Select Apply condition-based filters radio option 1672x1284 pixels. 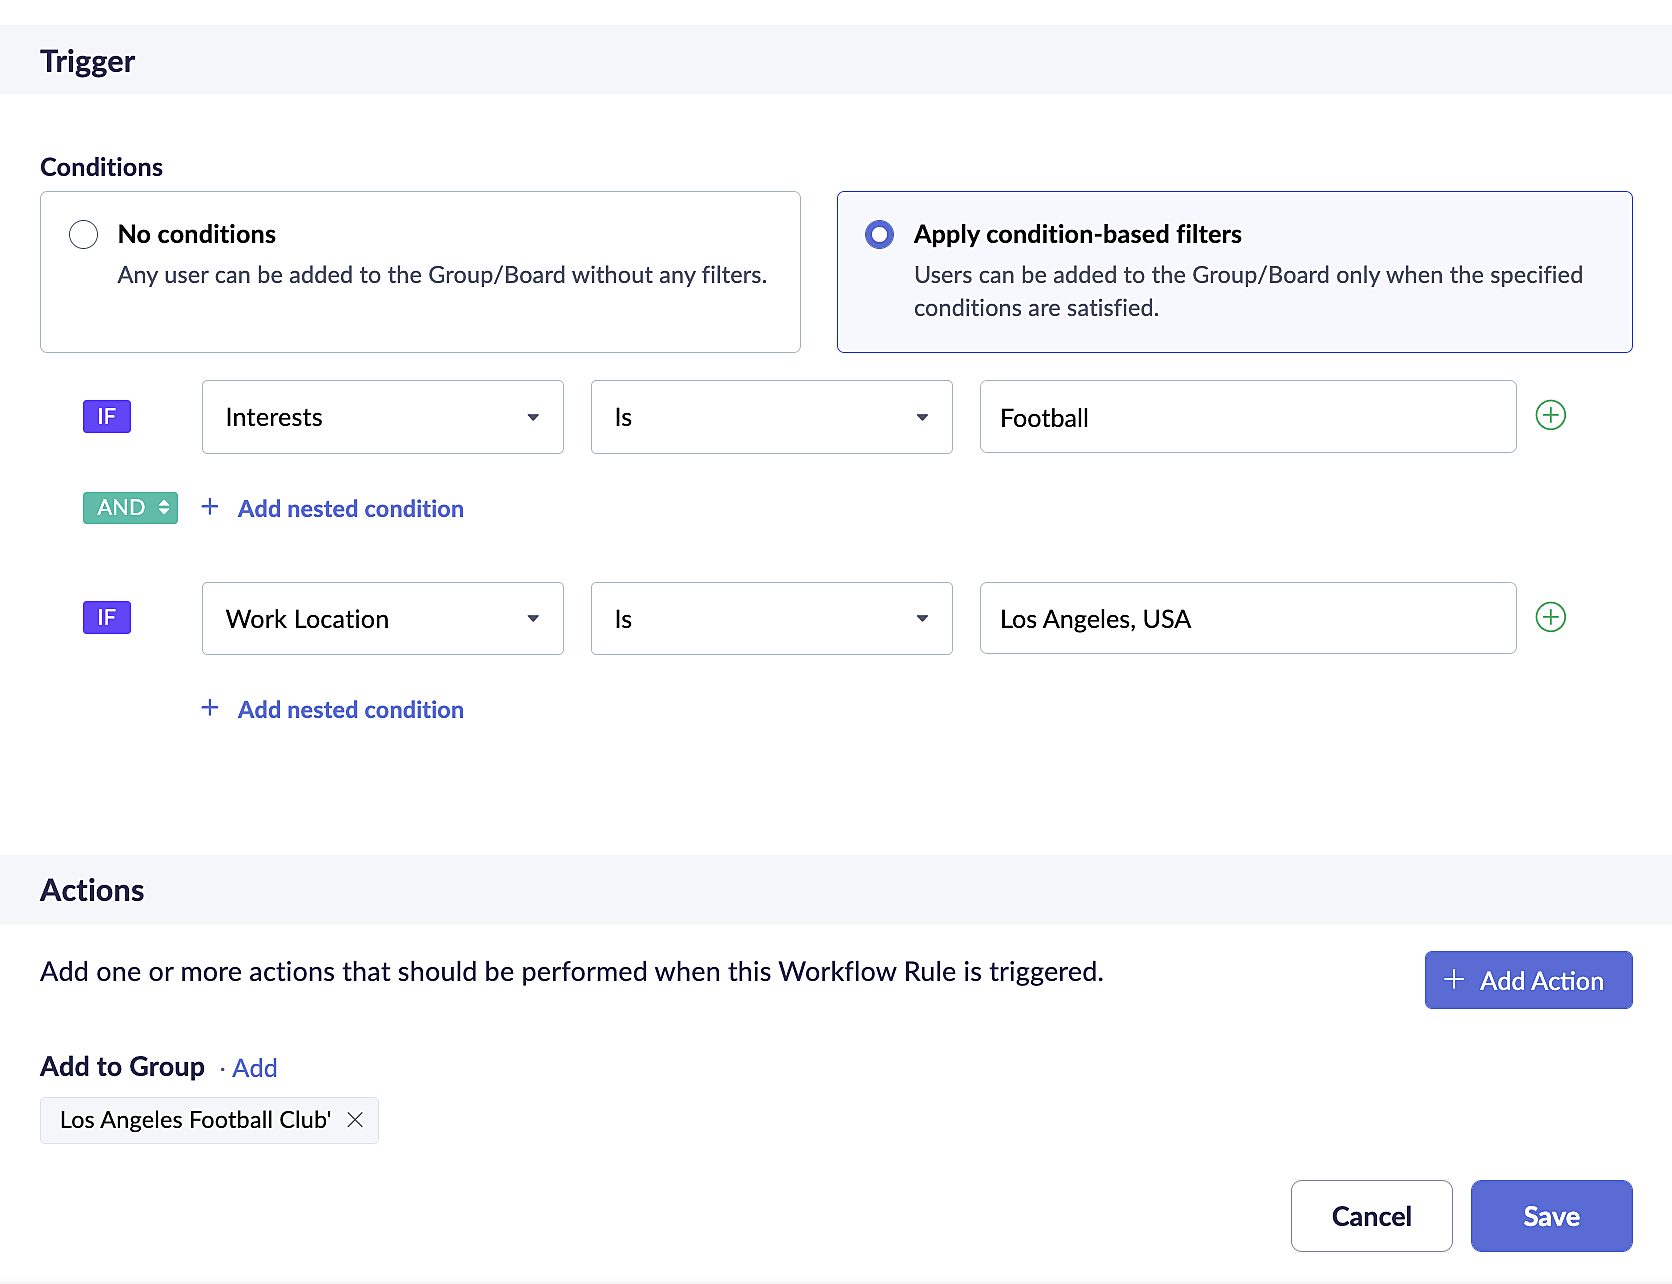(x=879, y=235)
